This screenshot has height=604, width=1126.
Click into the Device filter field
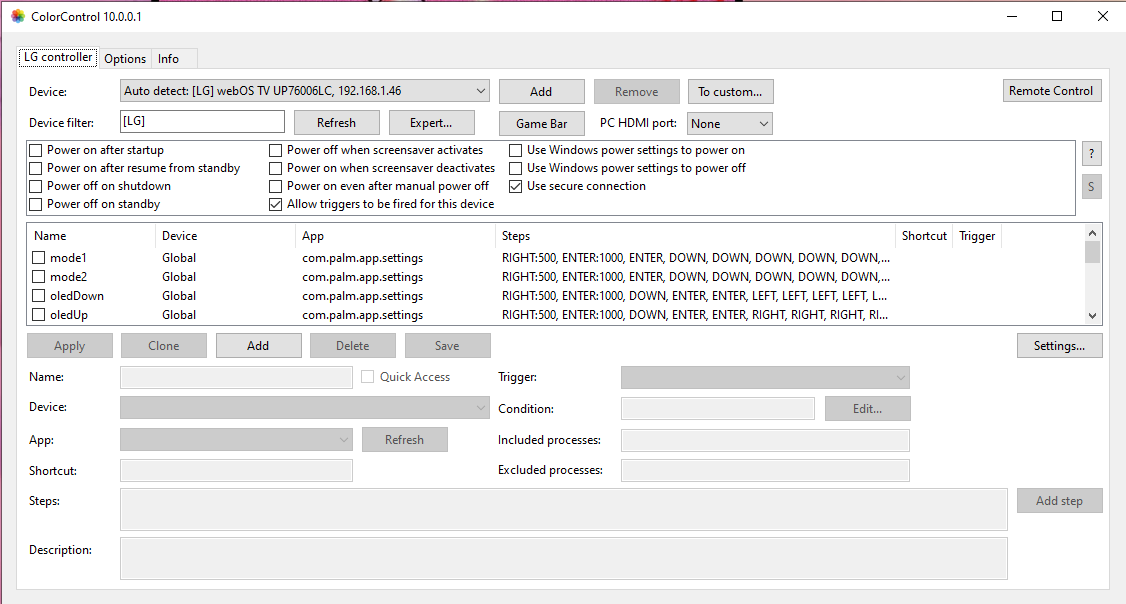point(202,122)
